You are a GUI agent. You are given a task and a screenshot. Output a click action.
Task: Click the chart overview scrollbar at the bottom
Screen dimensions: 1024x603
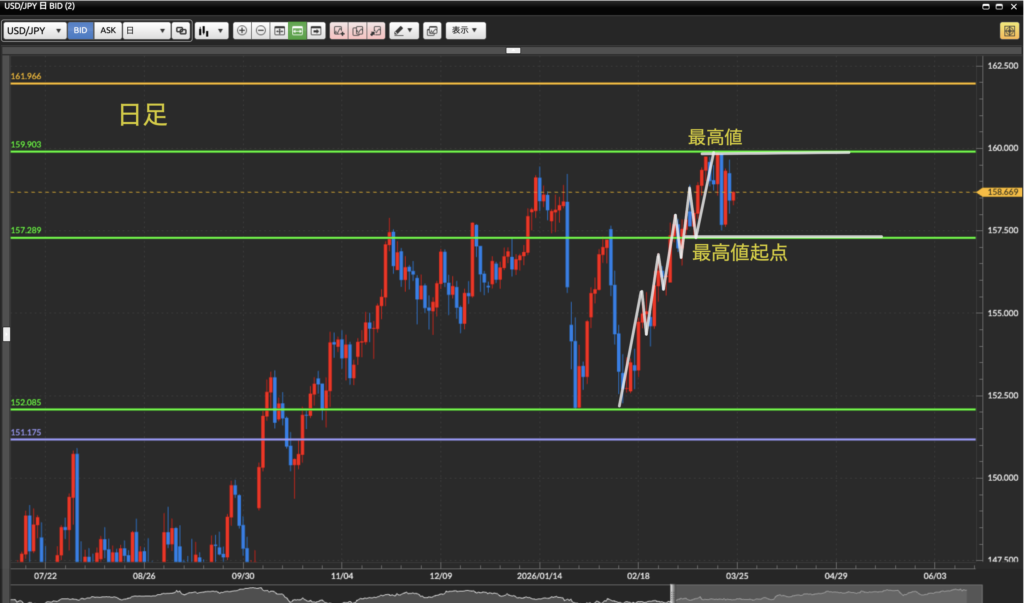tap(500, 596)
